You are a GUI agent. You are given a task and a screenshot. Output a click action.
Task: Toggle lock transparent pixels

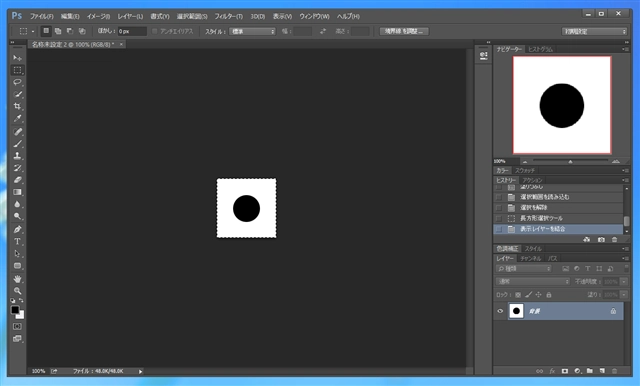tap(518, 295)
